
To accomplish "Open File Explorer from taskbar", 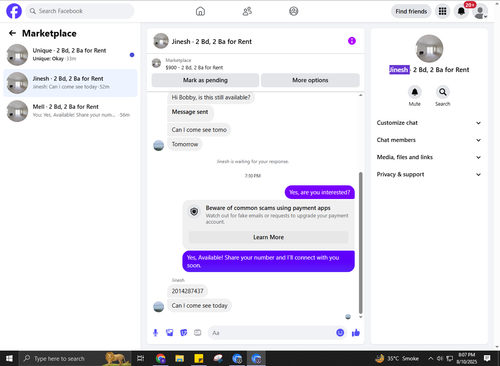I will 180,358.
